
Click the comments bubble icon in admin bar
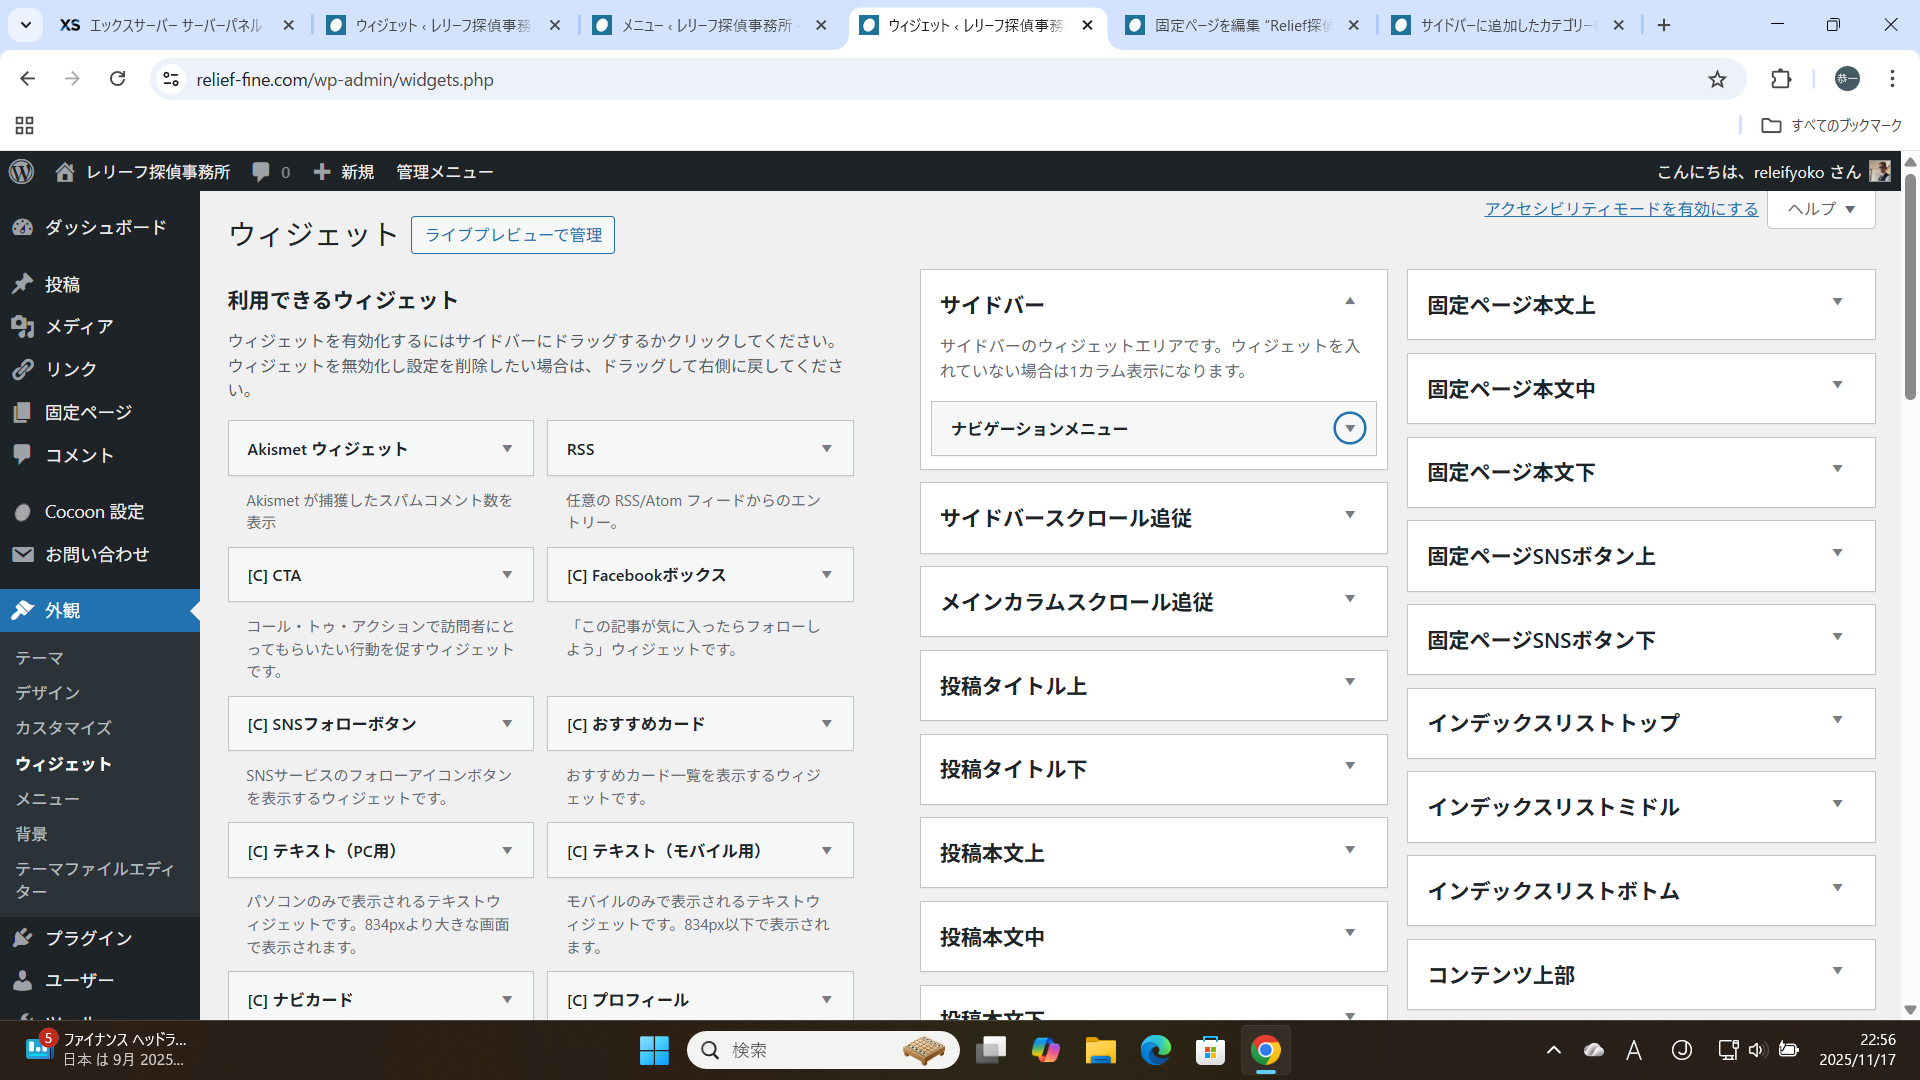[261, 172]
